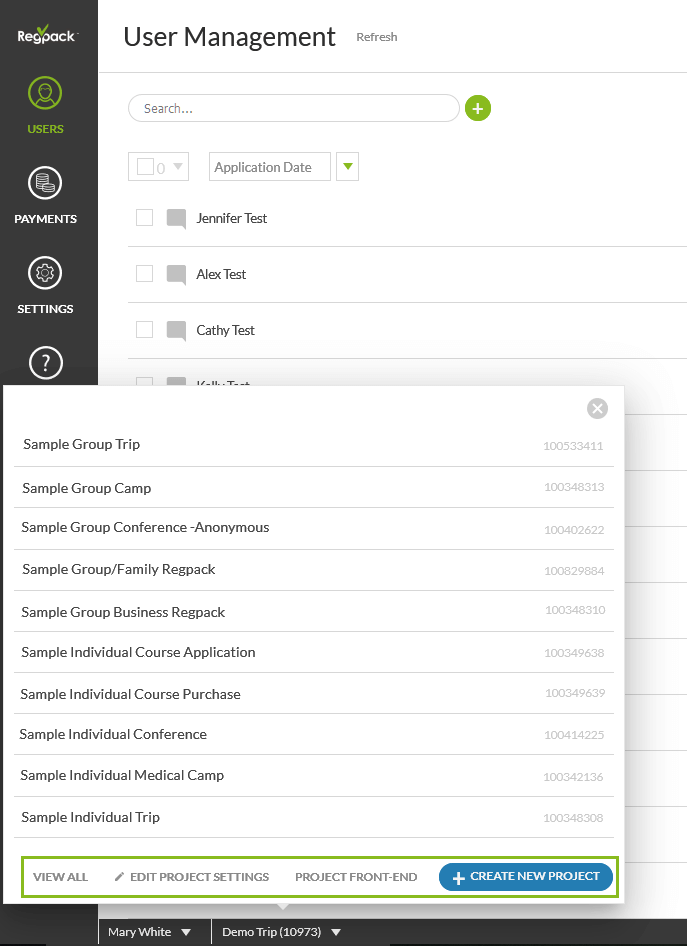Viewport: 687px width, 946px height.
Task: Check the box next to Jennifer Test
Action: [145, 218]
